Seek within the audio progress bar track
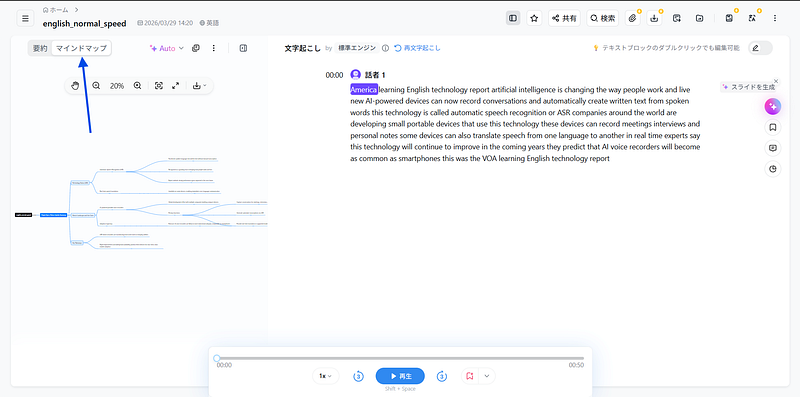 [x=401, y=358]
